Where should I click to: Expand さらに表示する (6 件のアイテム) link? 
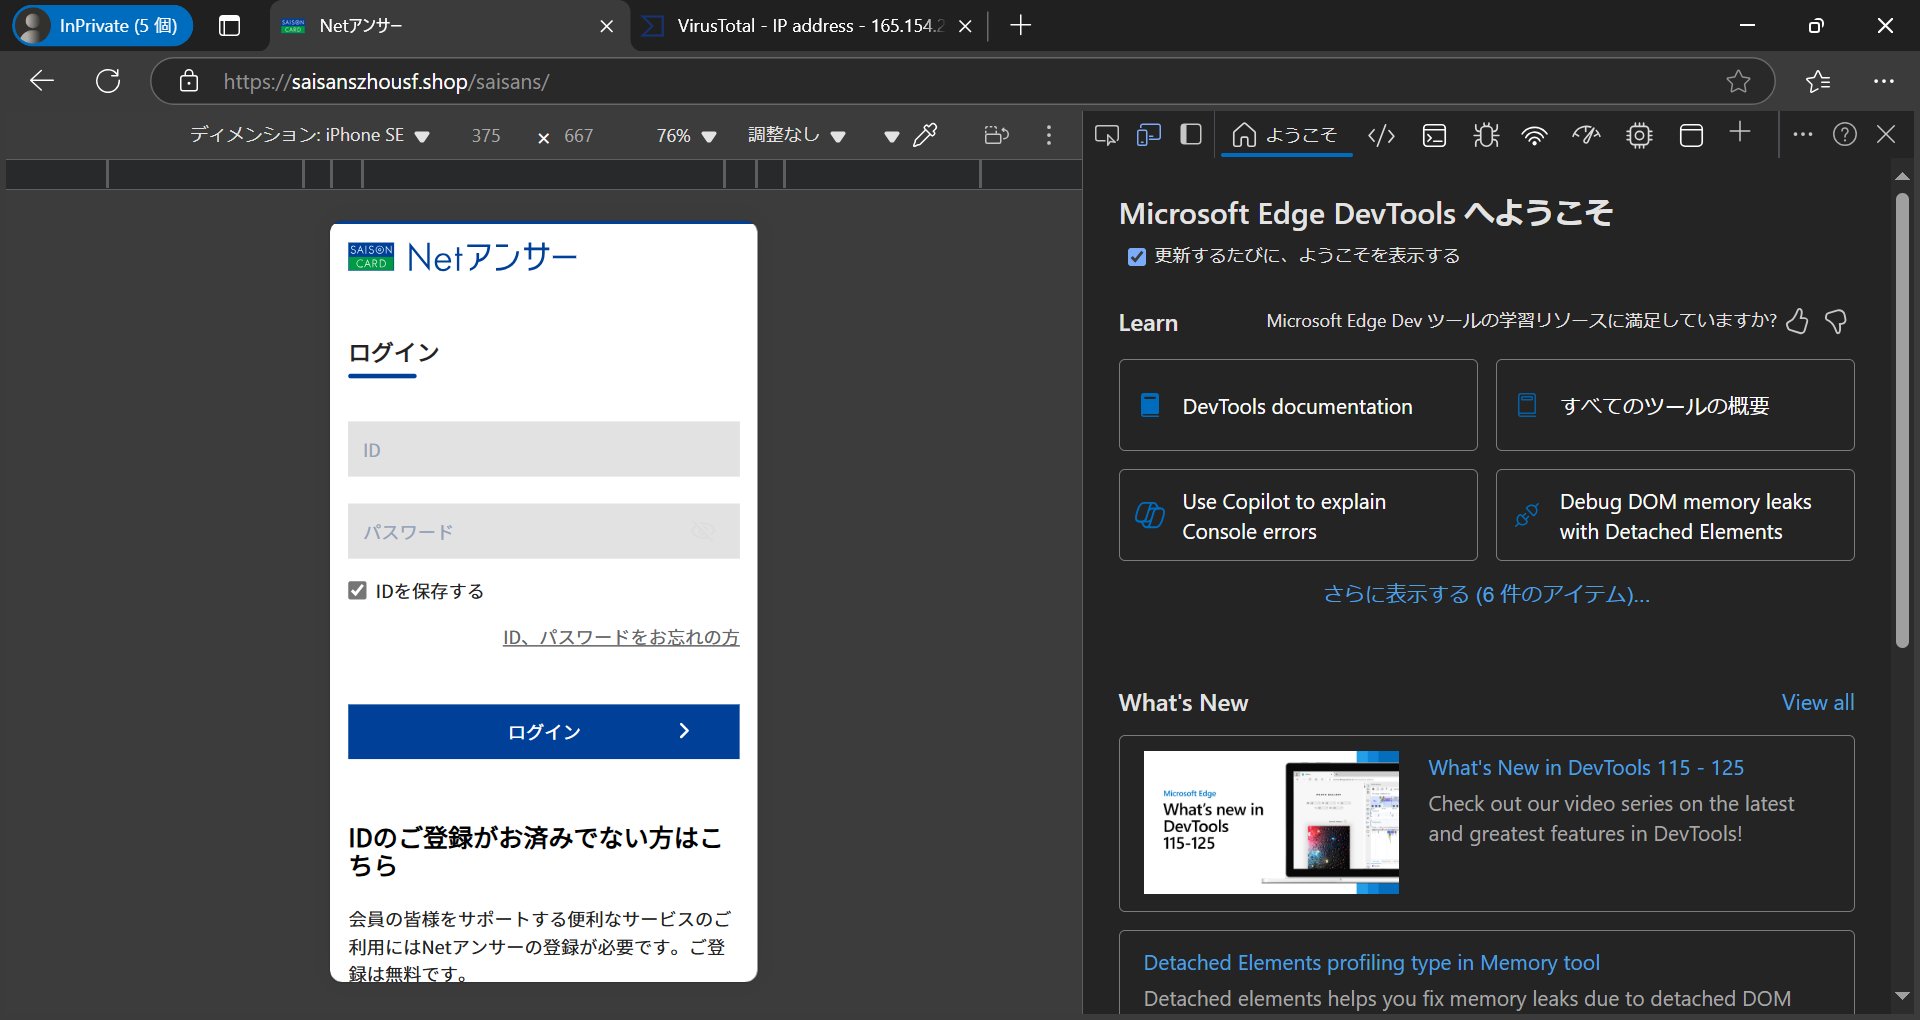click(x=1486, y=594)
